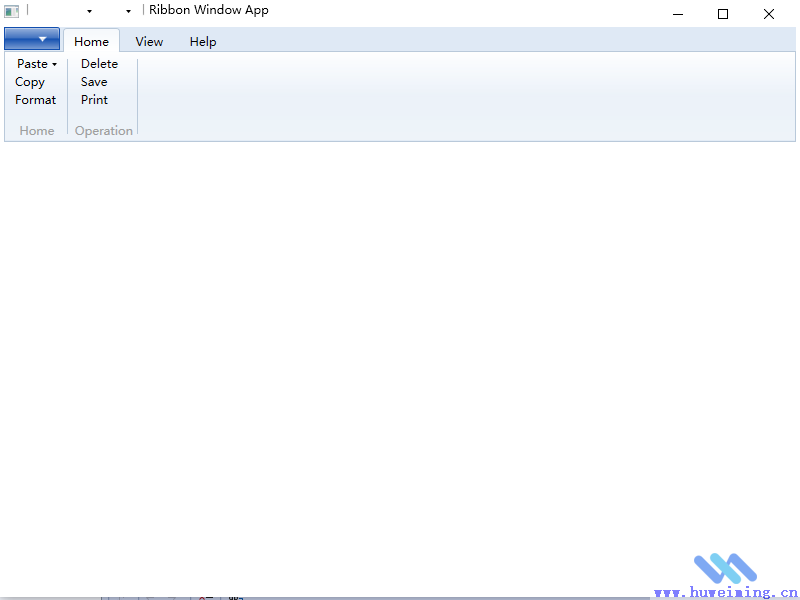Click the Delete button in Operation group
The width and height of the screenshot is (800, 600).
[x=99, y=64]
